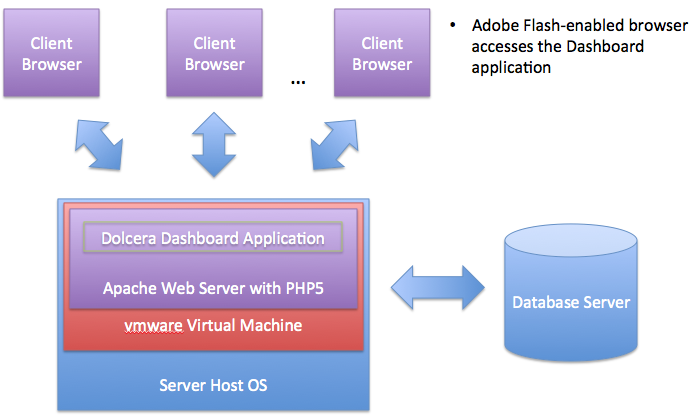Image resolution: width=692 pixels, height=418 pixels.
Task: Click the word Dolcera in the dashboard box
Action: pyautogui.click(x=132, y=239)
